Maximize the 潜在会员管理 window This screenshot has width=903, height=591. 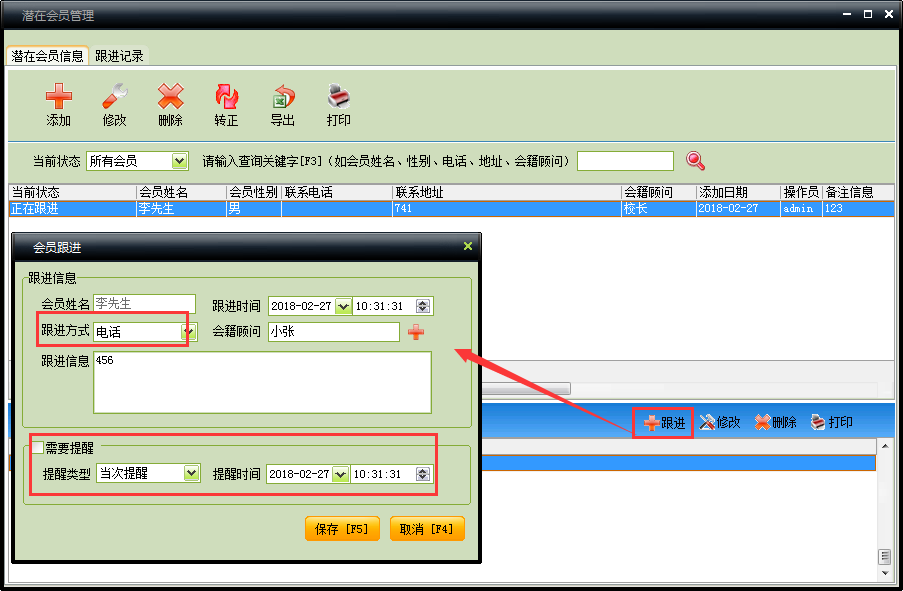[868, 14]
